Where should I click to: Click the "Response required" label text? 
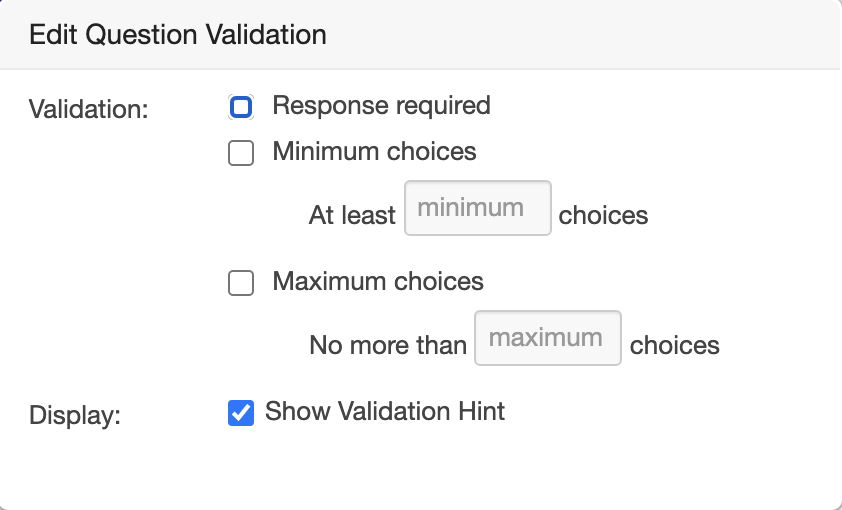pyautogui.click(x=381, y=106)
